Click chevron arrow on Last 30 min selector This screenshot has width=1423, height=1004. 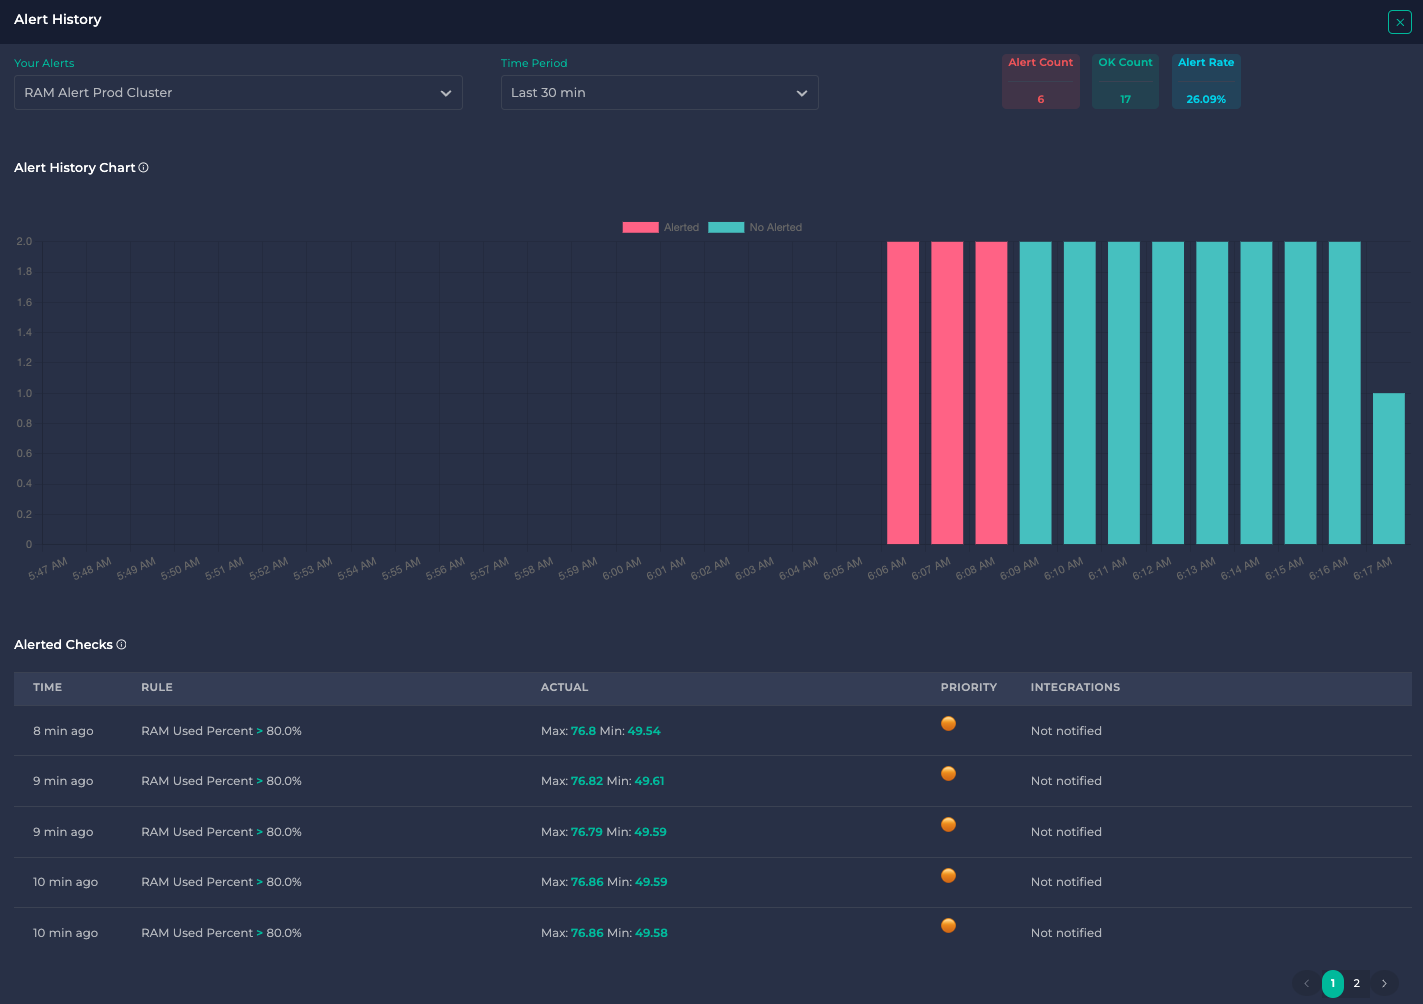(801, 93)
